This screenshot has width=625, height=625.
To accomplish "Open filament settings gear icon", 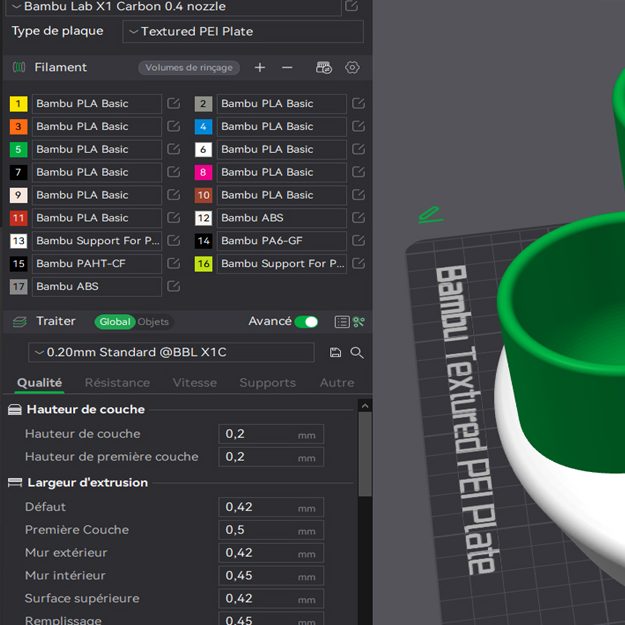I will pyautogui.click(x=352, y=68).
